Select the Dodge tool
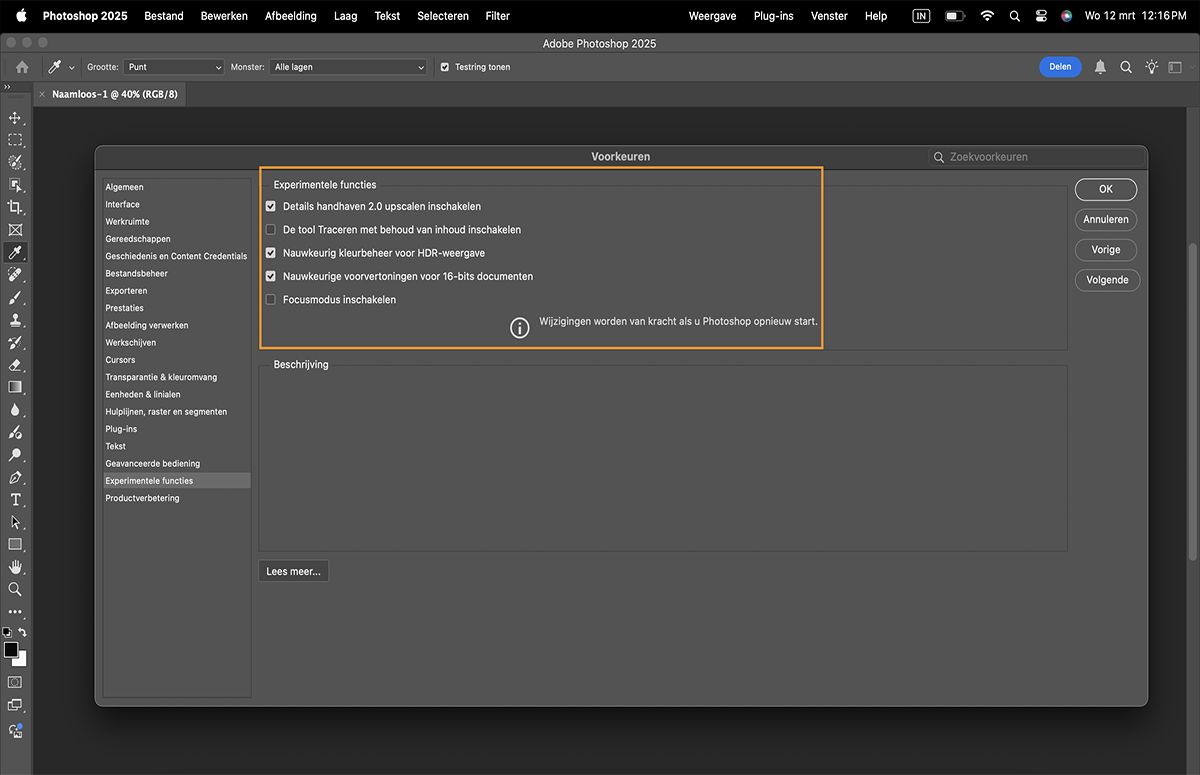Image resolution: width=1200 pixels, height=775 pixels. [15, 455]
